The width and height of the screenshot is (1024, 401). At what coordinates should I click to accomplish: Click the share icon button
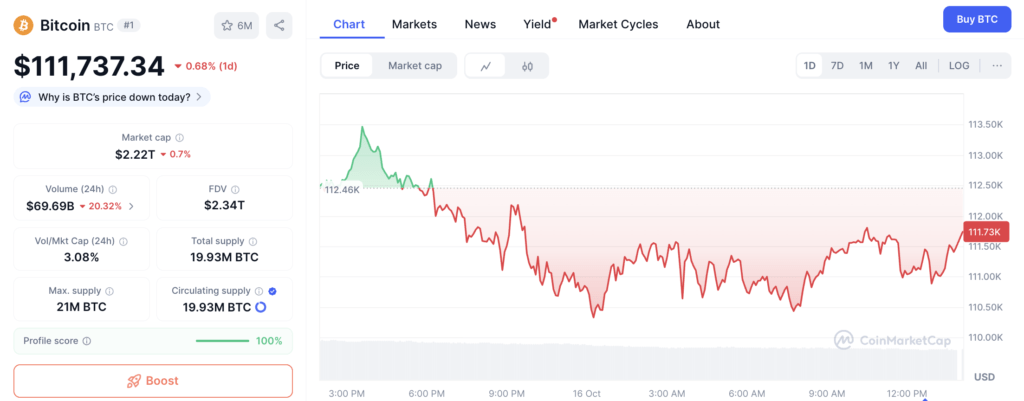tap(280, 25)
